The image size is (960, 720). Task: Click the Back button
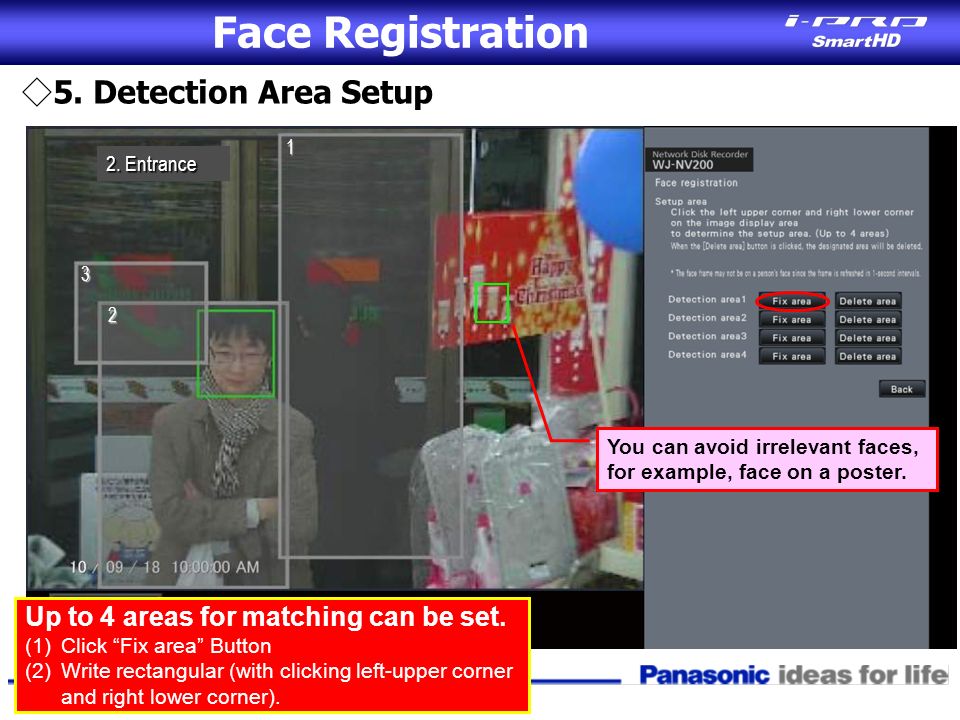(x=902, y=389)
